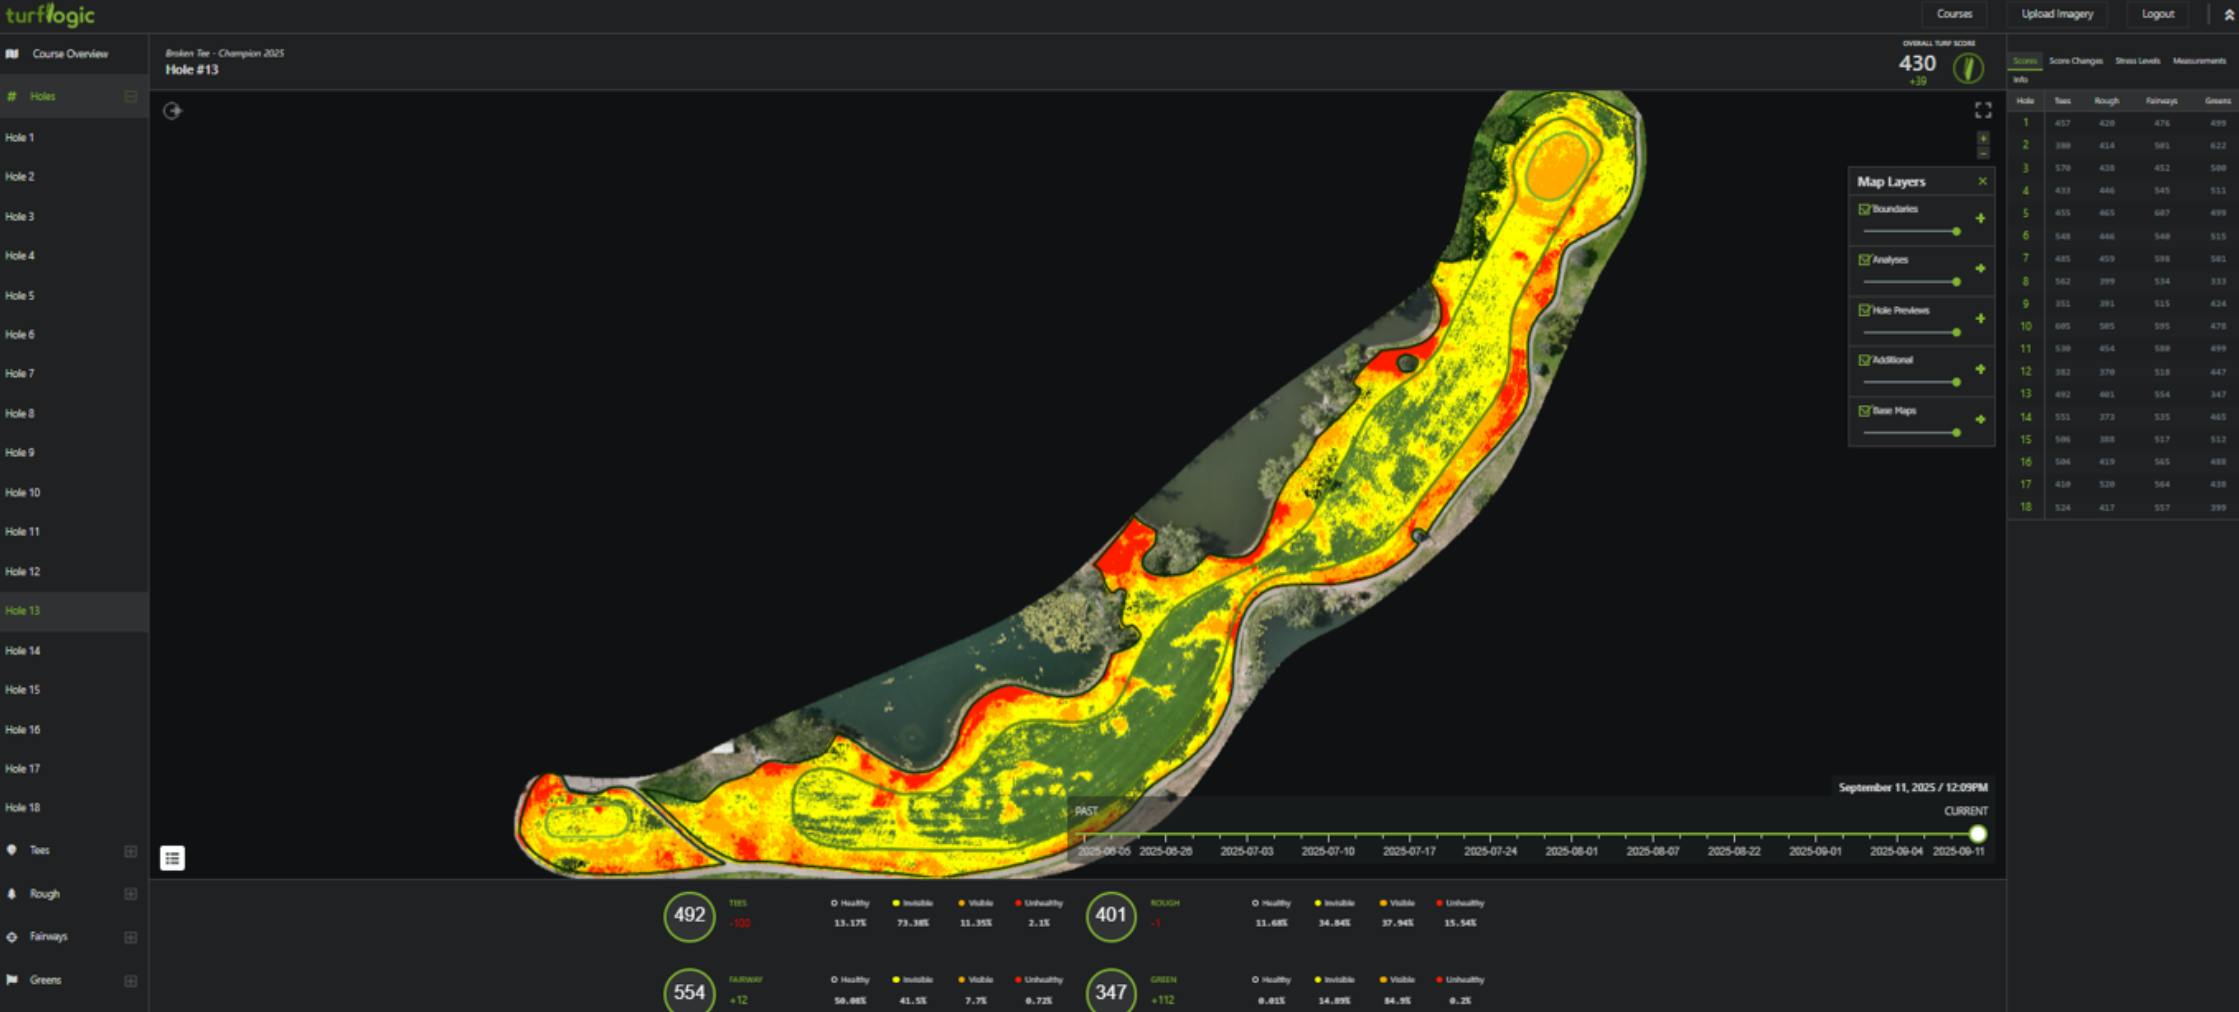Viewport: 2239px width, 1012px height.
Task: Toggle the Analyses layer checkbox
Action: tap(1864, 259)
